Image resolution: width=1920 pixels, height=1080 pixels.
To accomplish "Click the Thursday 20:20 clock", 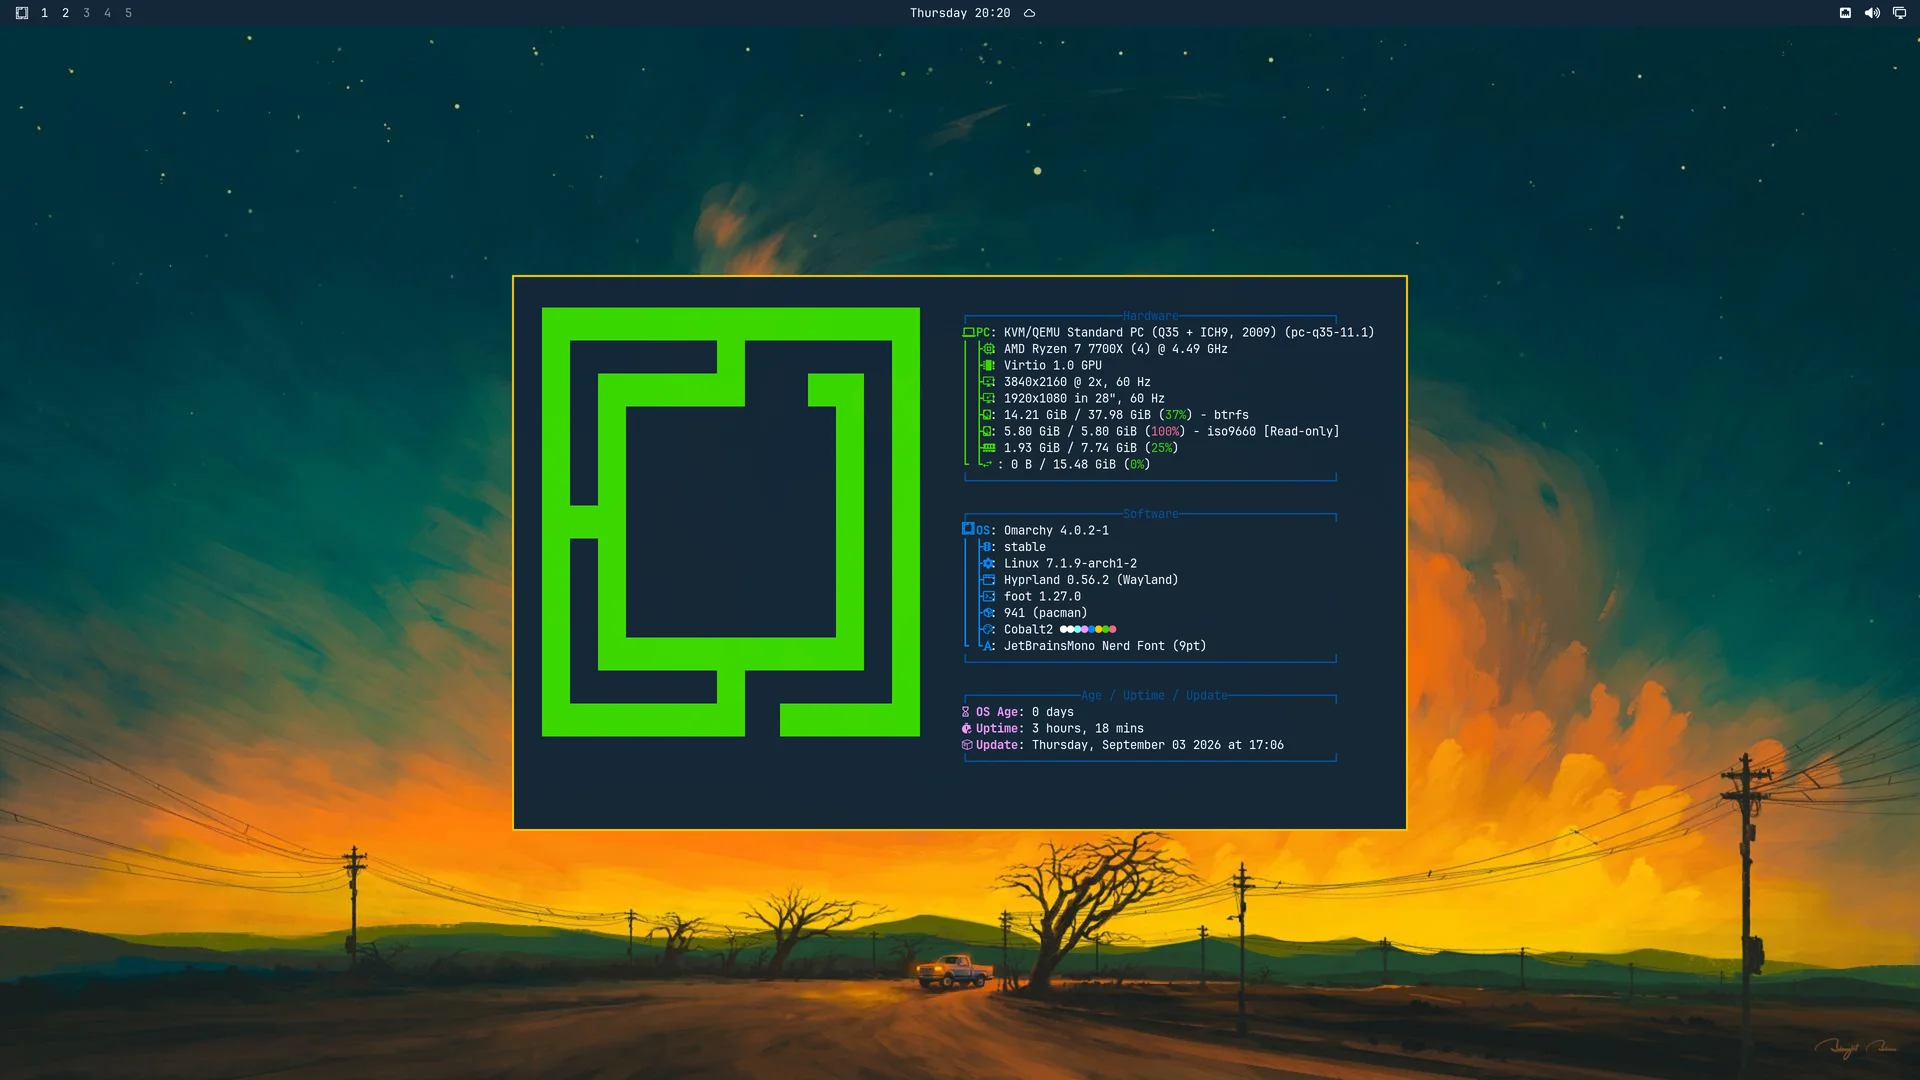I will pyautogui.click(x=959, y=13).
